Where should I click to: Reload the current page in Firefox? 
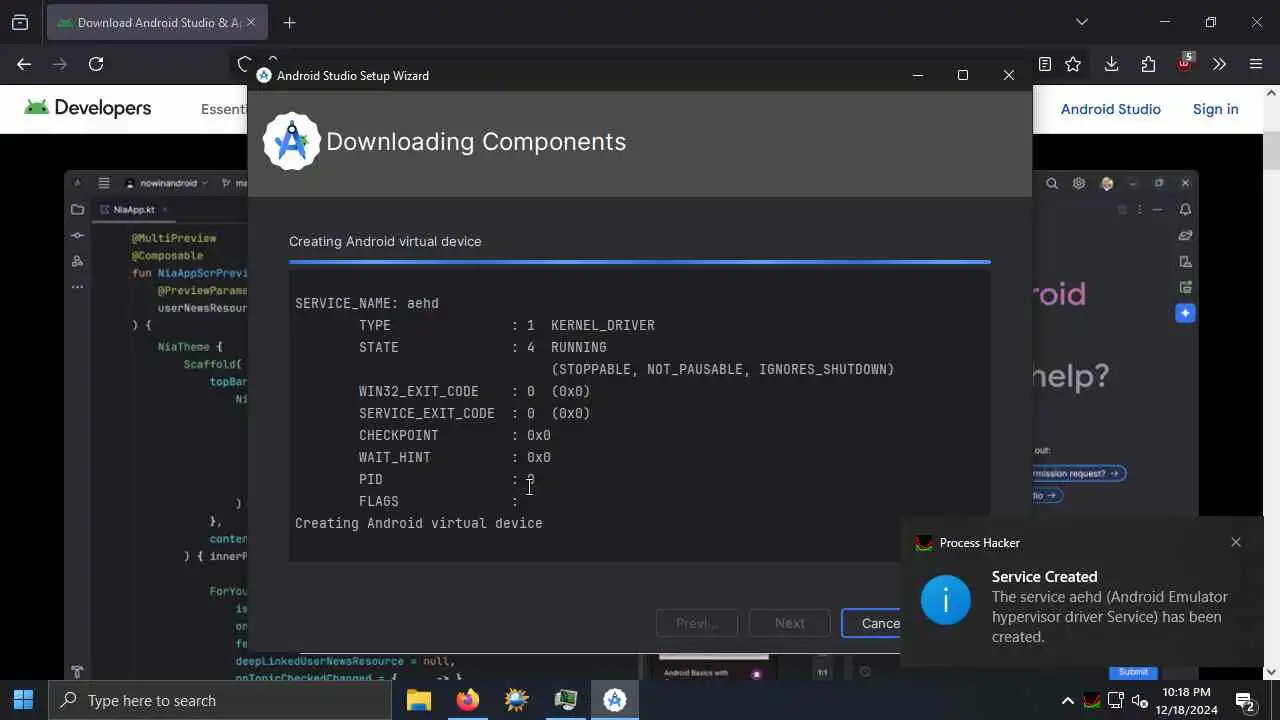point(96,64)
